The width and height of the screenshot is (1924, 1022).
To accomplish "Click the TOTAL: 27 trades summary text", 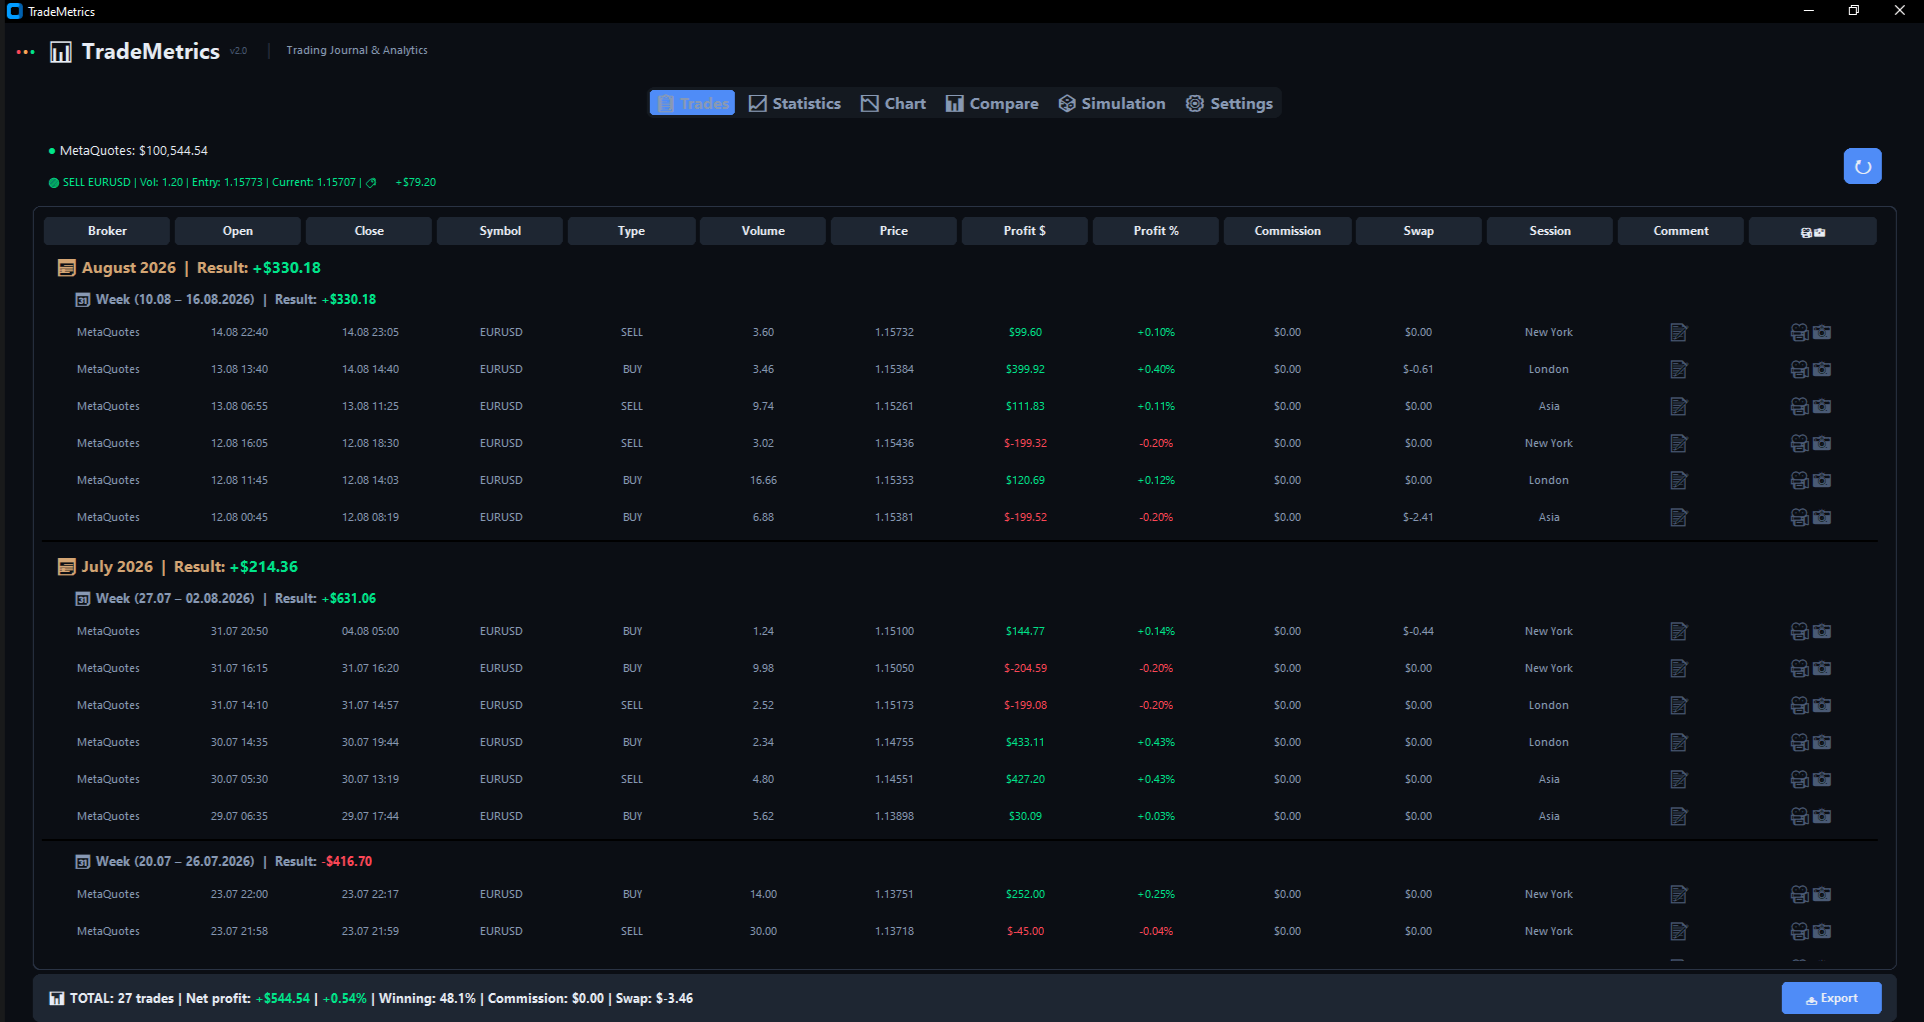I will tap(121, 998).
